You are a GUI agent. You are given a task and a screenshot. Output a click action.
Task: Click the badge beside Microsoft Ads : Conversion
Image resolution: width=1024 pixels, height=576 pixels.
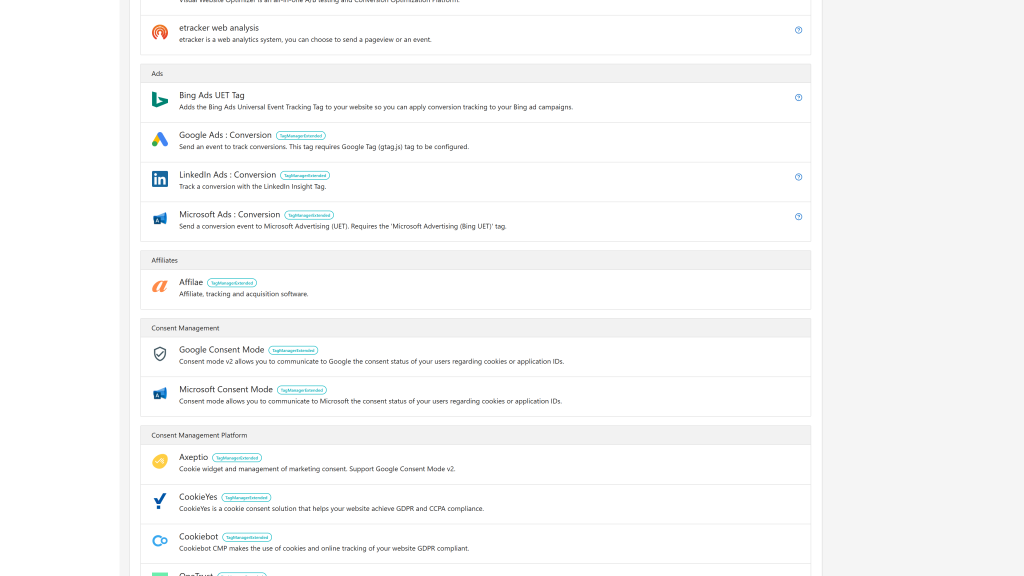click(309, 216)
